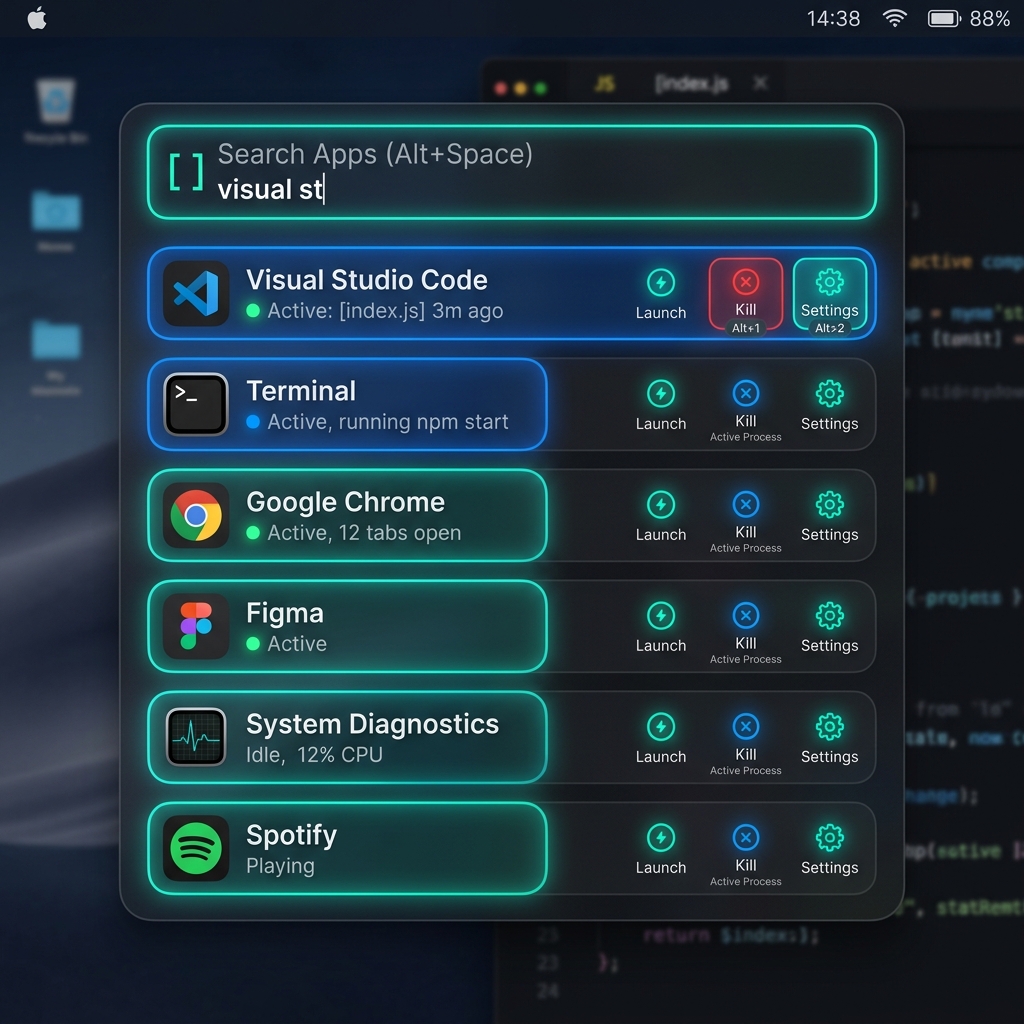Open Settings for Visual Studio Code
Image resolution: width=1024 pixels, height=1024 pixels.
tap(829, 294)
